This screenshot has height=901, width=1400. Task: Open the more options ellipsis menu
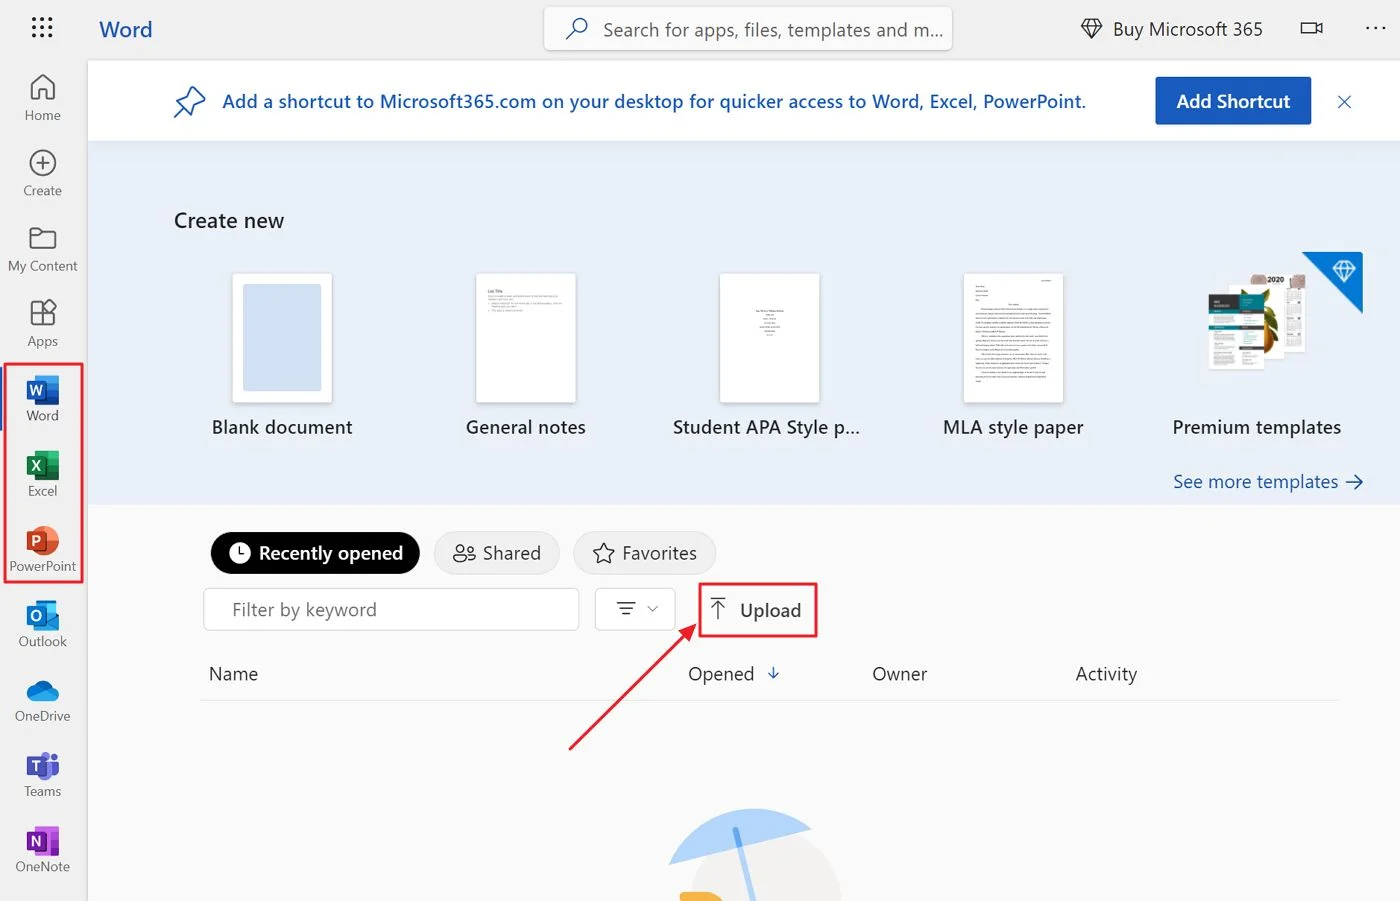pos(1376,28)
